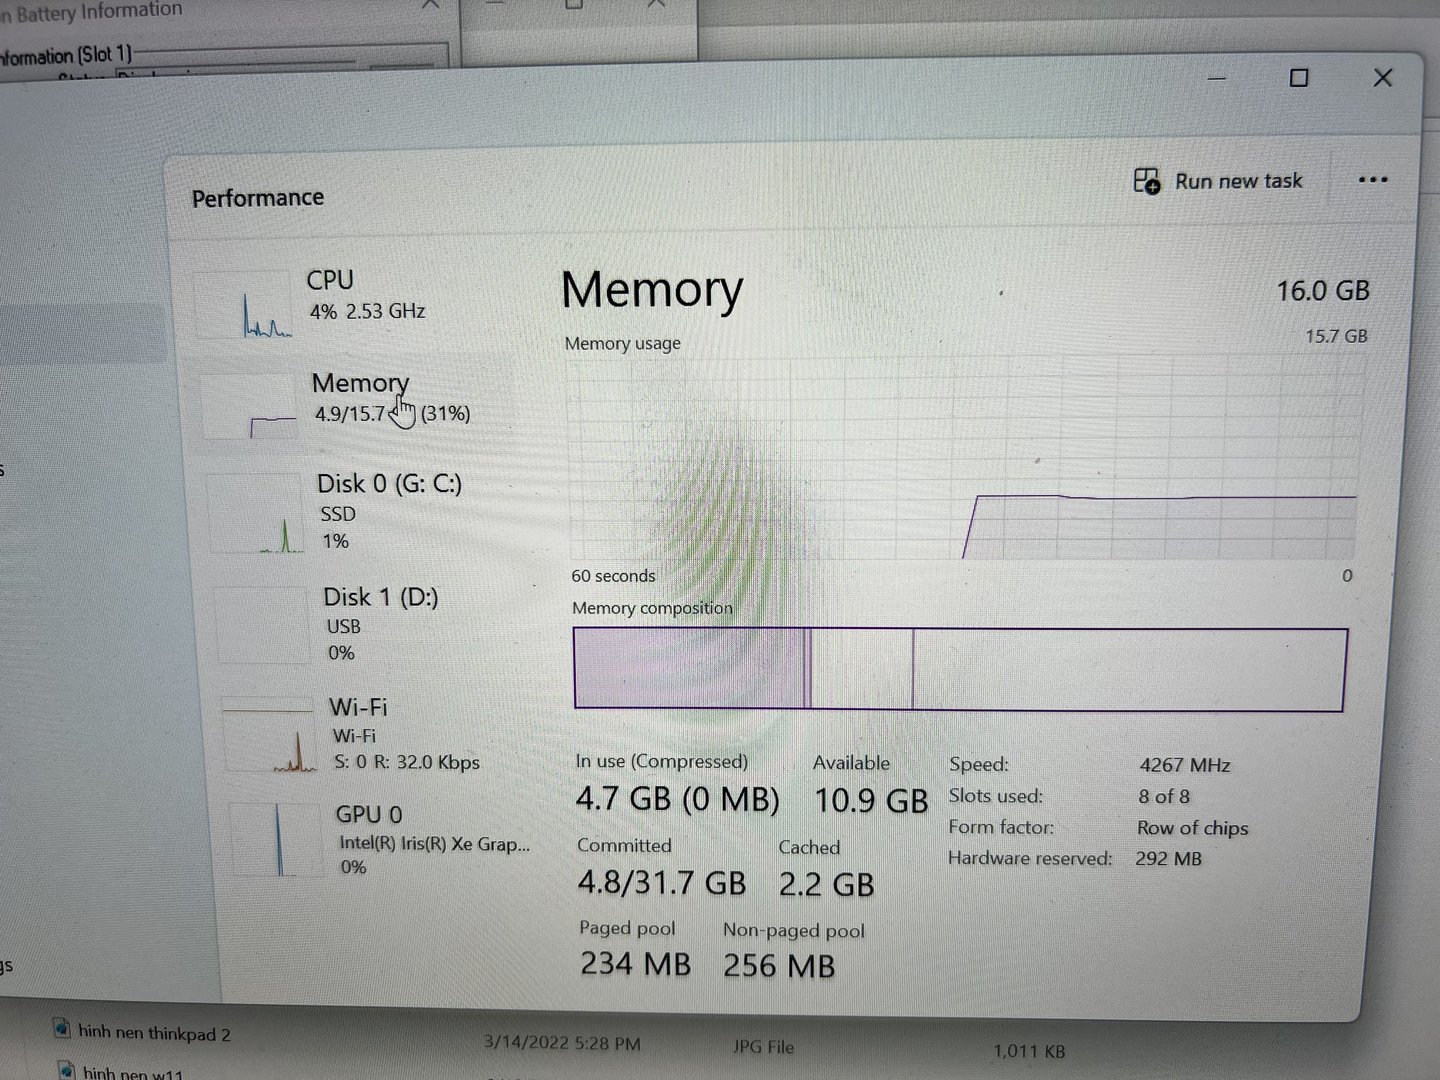
Task: Minimize the Task Manager window
Action: point(1217,78)
